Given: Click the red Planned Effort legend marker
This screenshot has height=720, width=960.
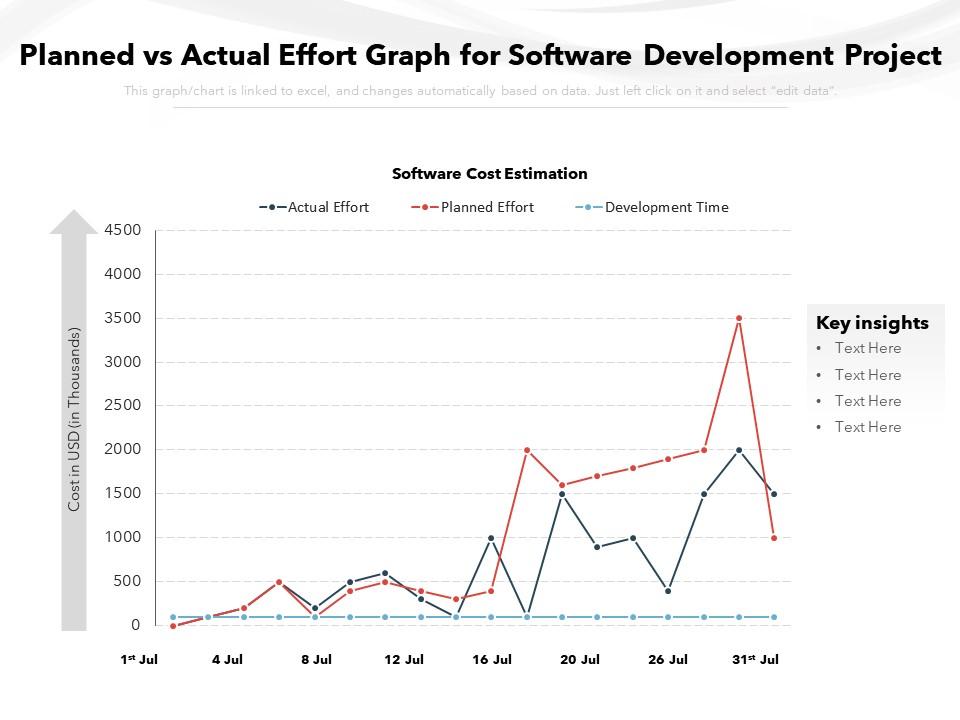Looking at the screenshot, I should [425, 208].
